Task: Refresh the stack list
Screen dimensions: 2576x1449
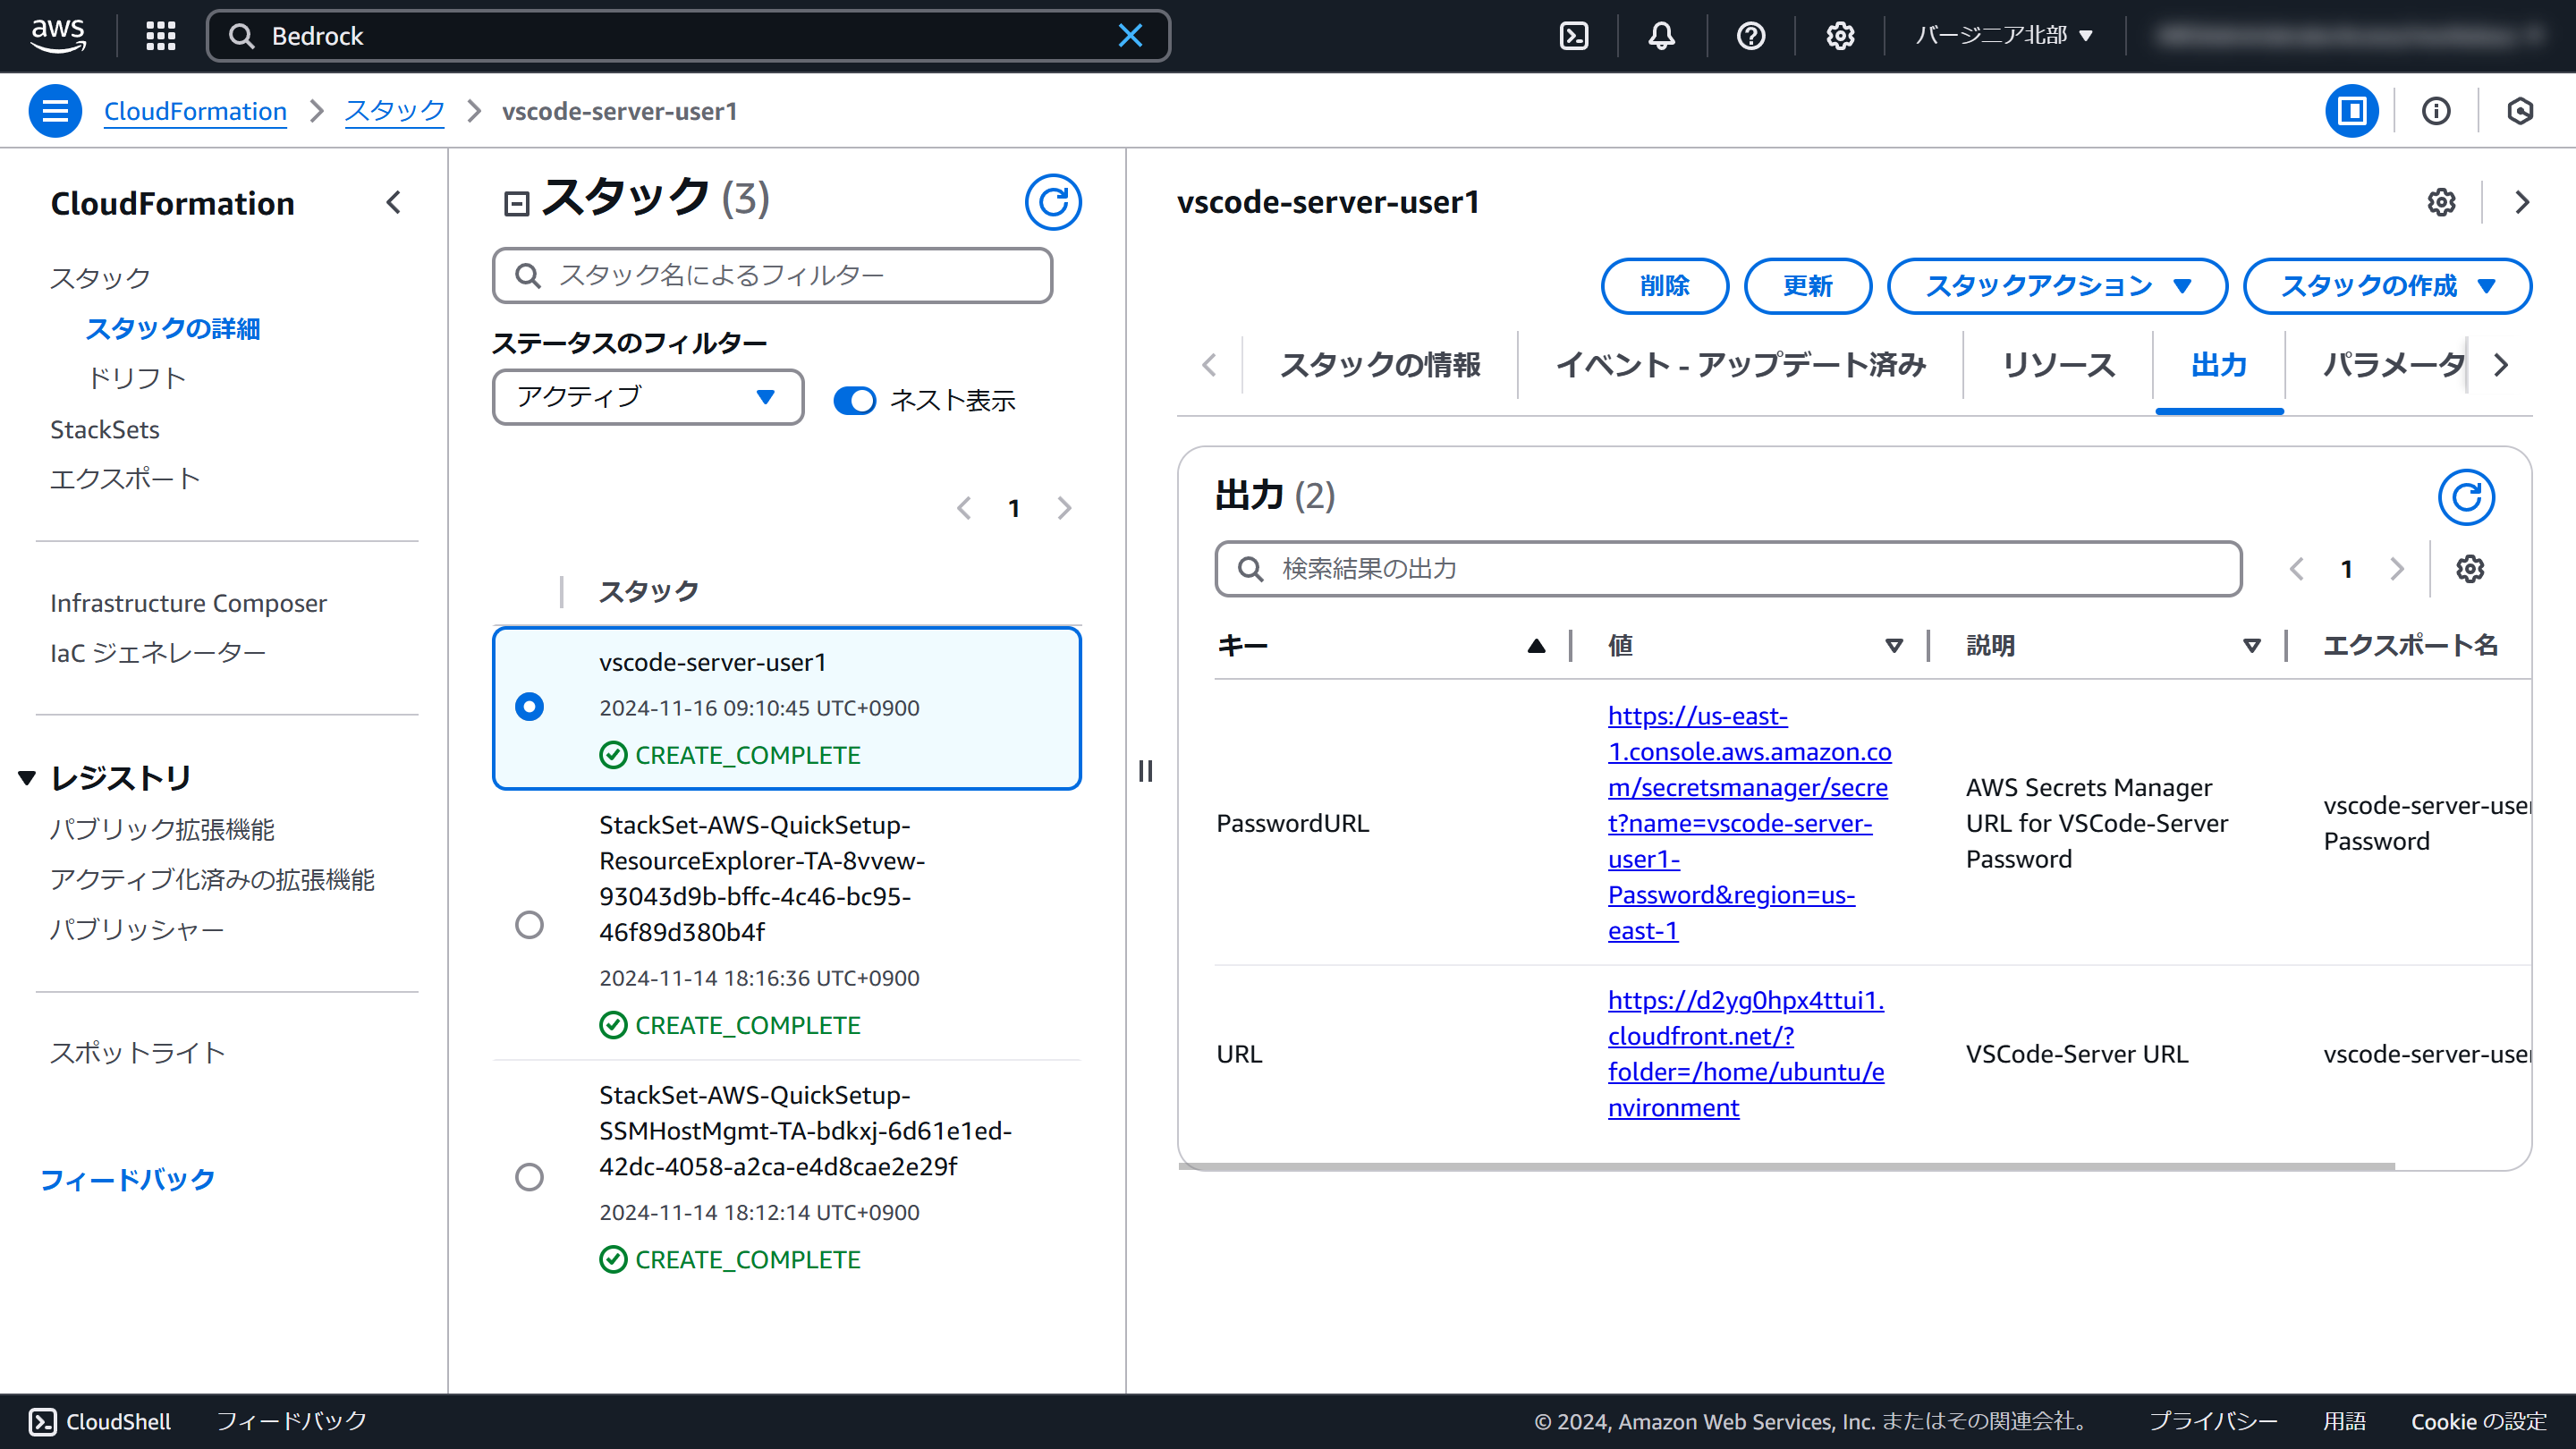Action: point(1054,202)
